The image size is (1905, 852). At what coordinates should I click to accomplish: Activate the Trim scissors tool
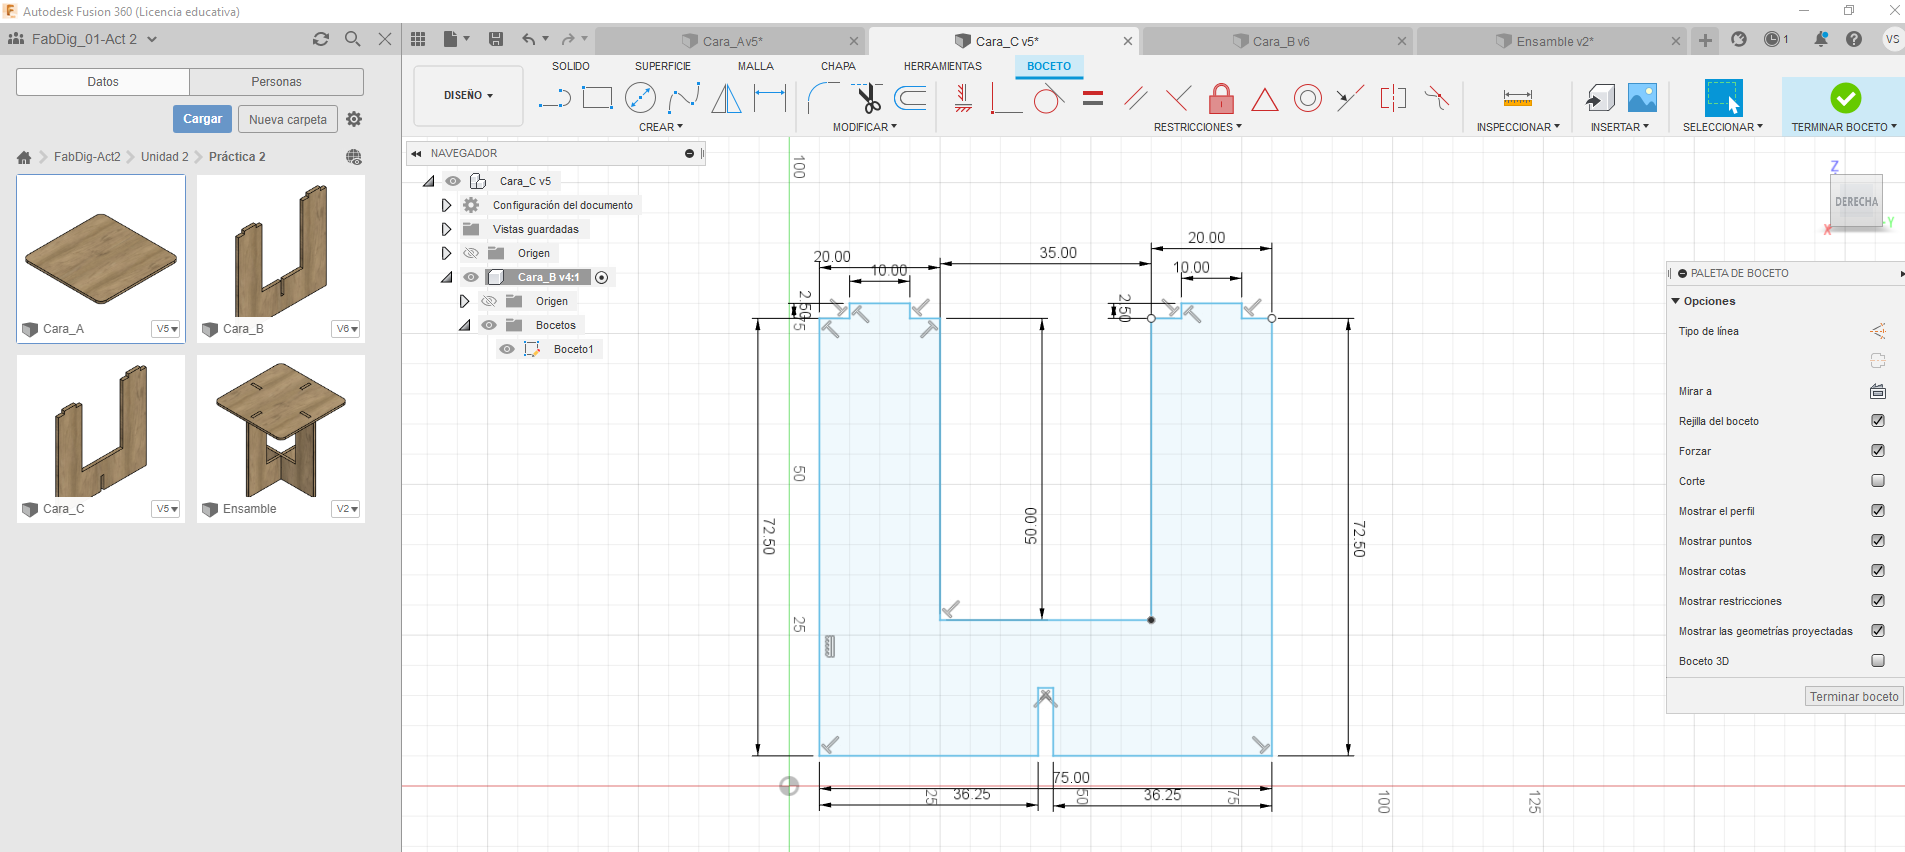868,98
